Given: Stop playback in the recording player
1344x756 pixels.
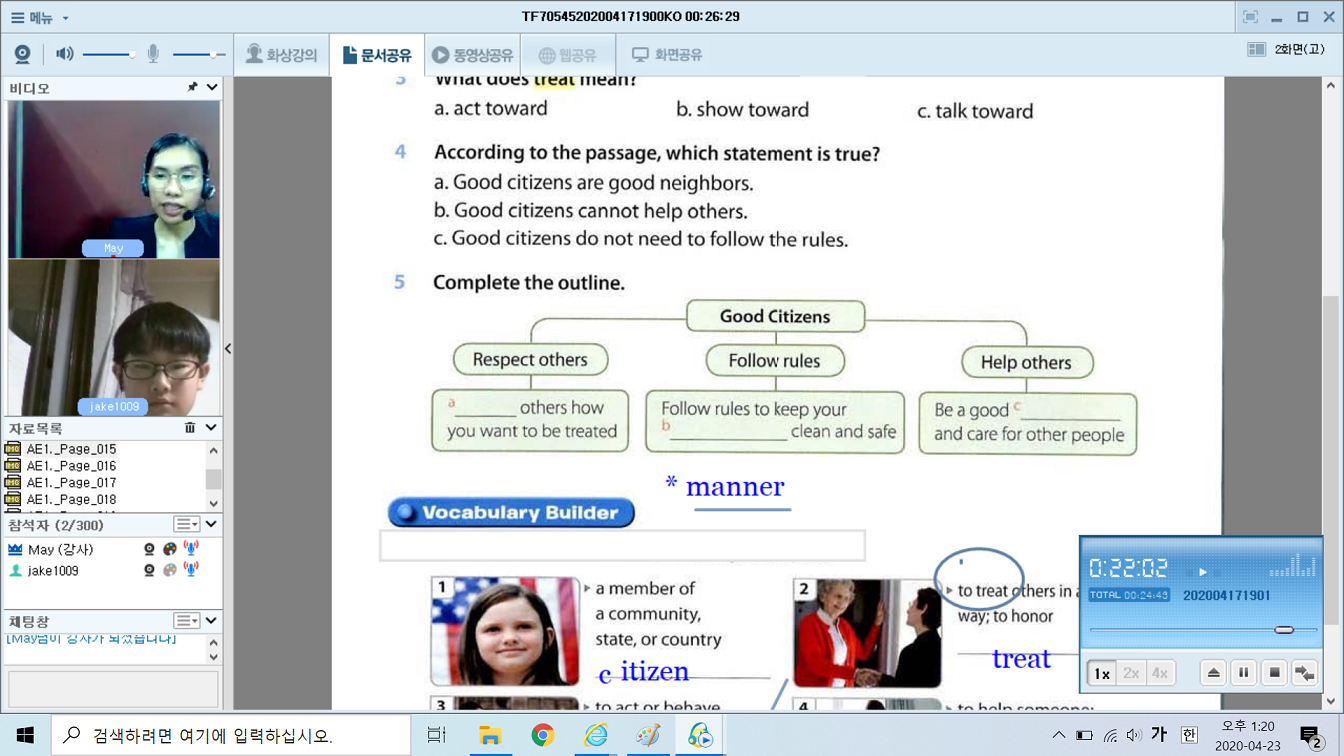Looking at the screenshot, I should coord(1274,673).
